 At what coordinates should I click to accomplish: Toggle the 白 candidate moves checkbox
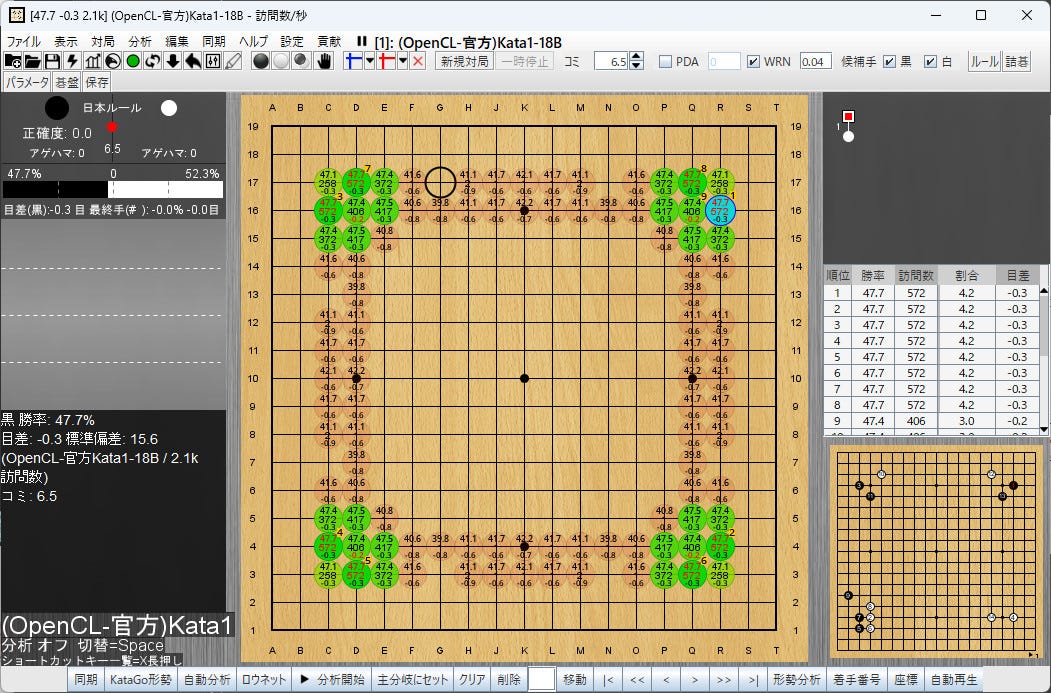coord(930,62)
